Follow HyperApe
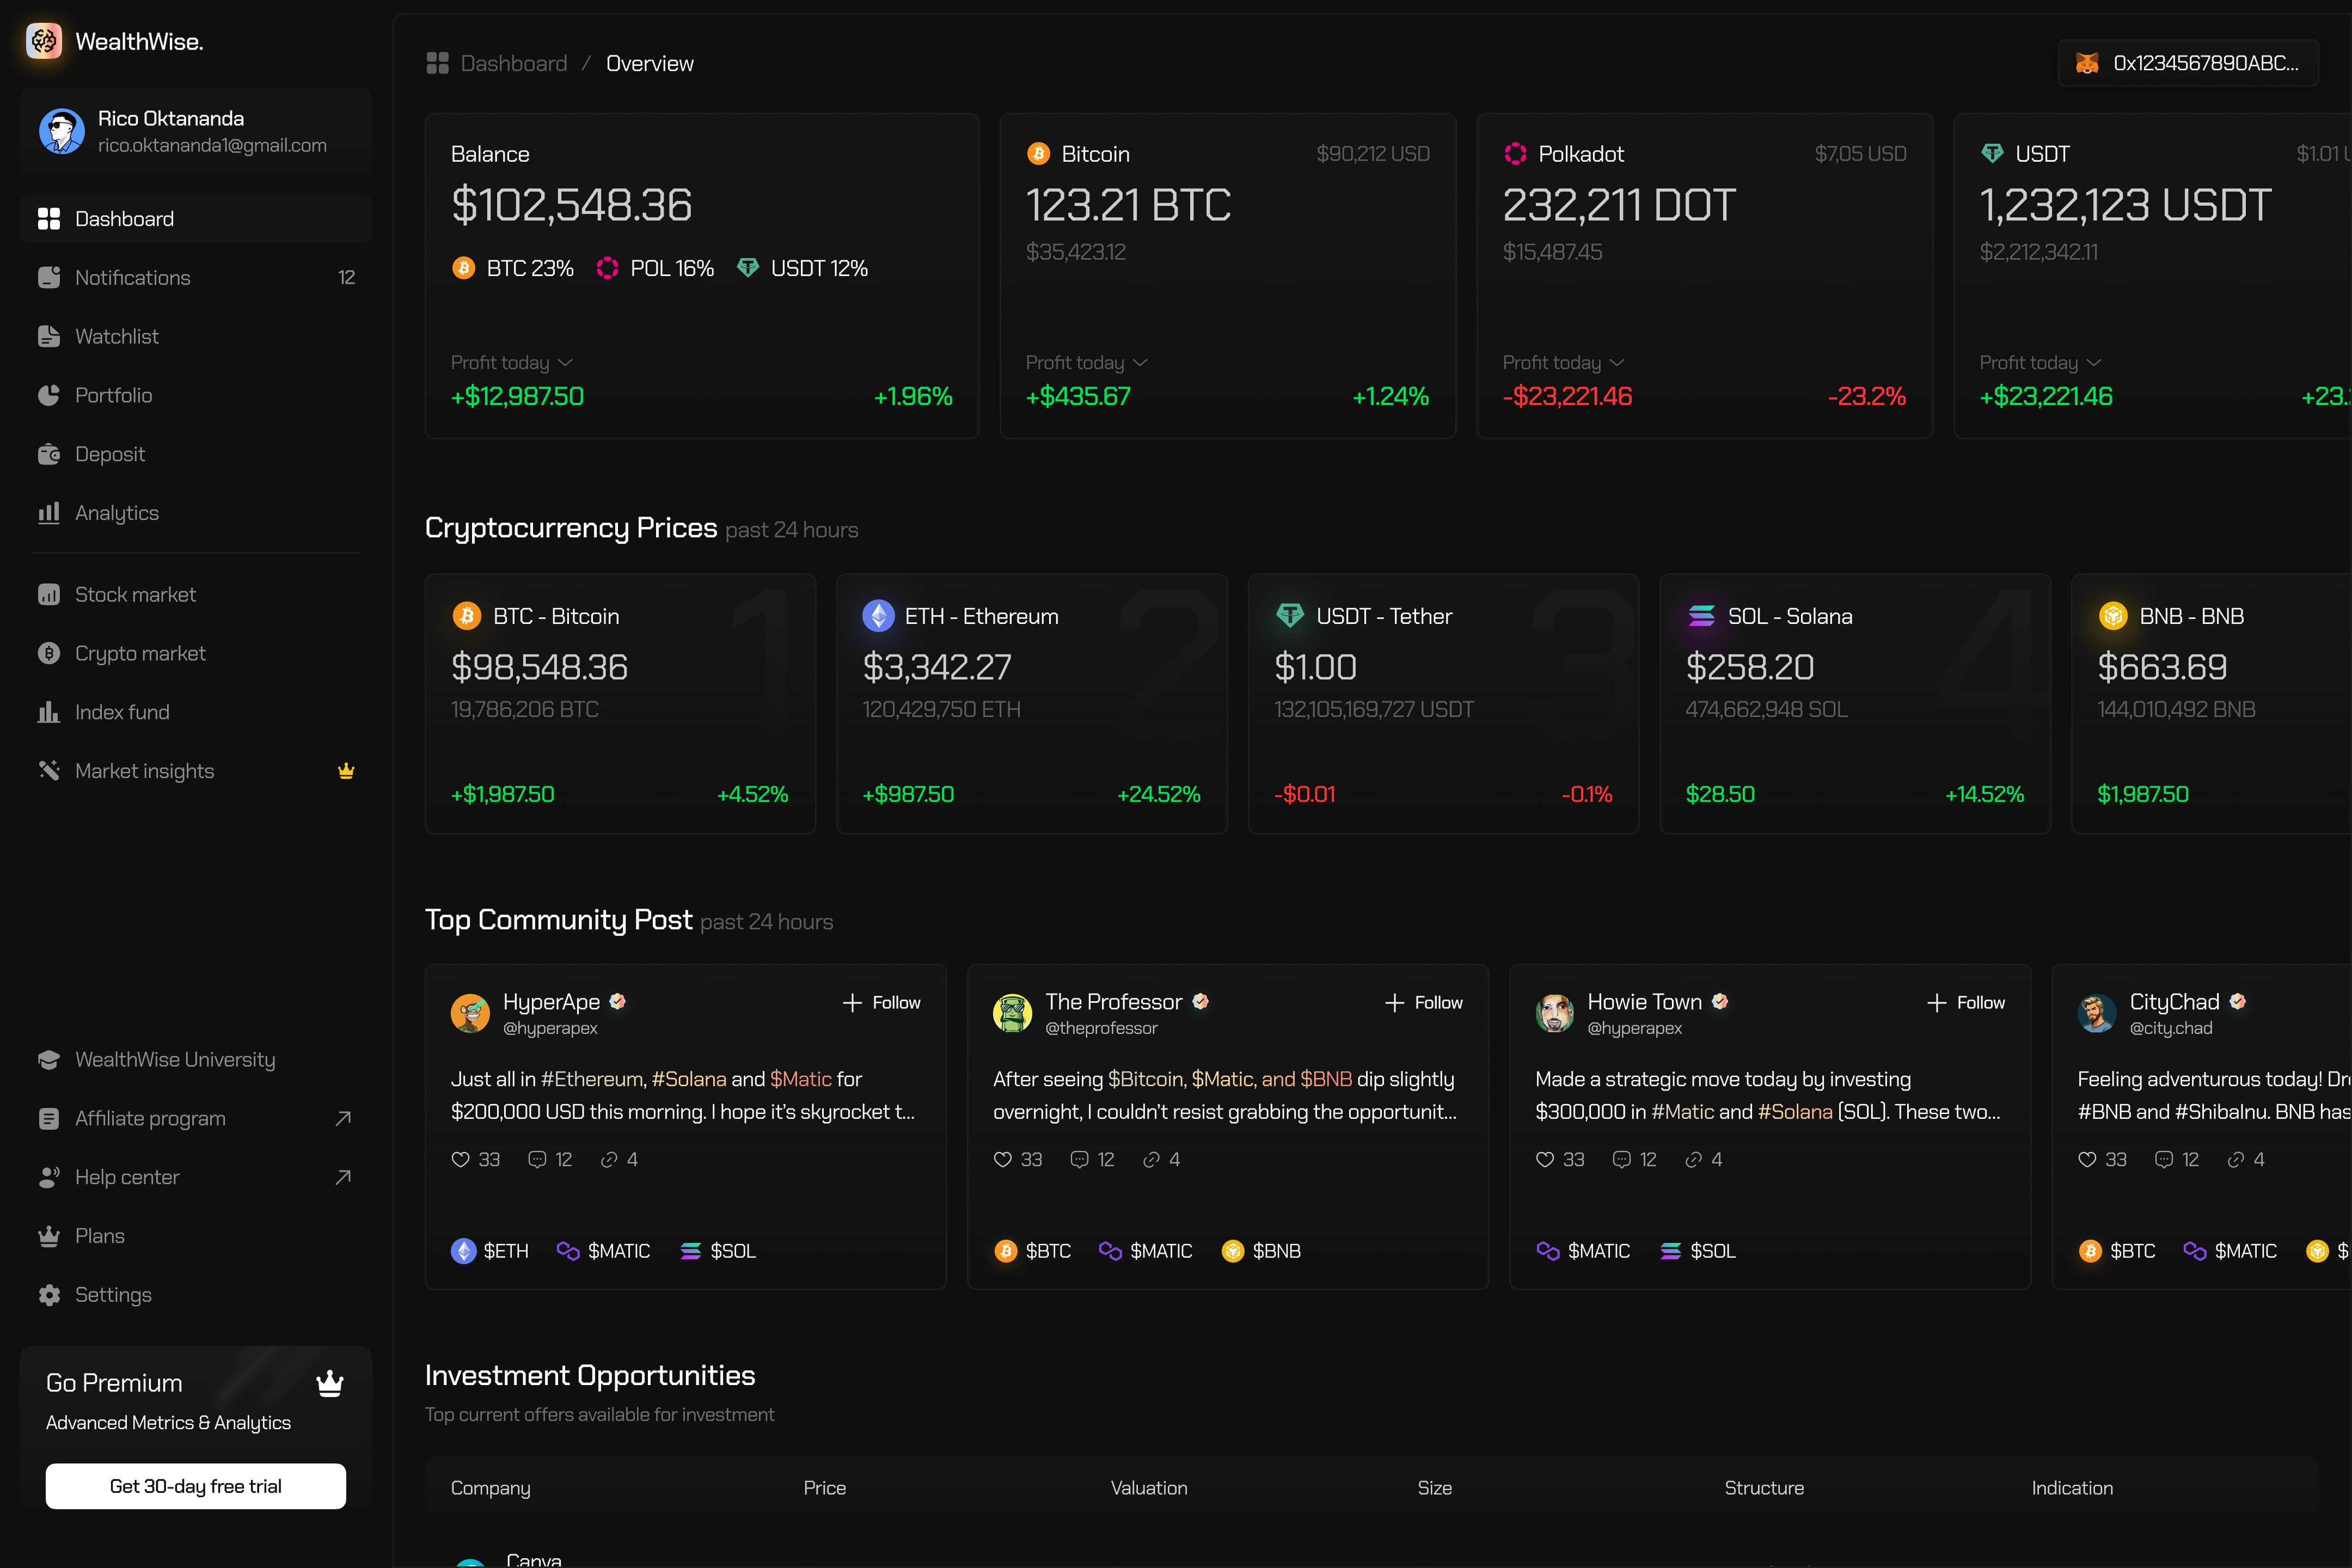This screenshot has width=2352, height=1568. [x=881, y=1002]
